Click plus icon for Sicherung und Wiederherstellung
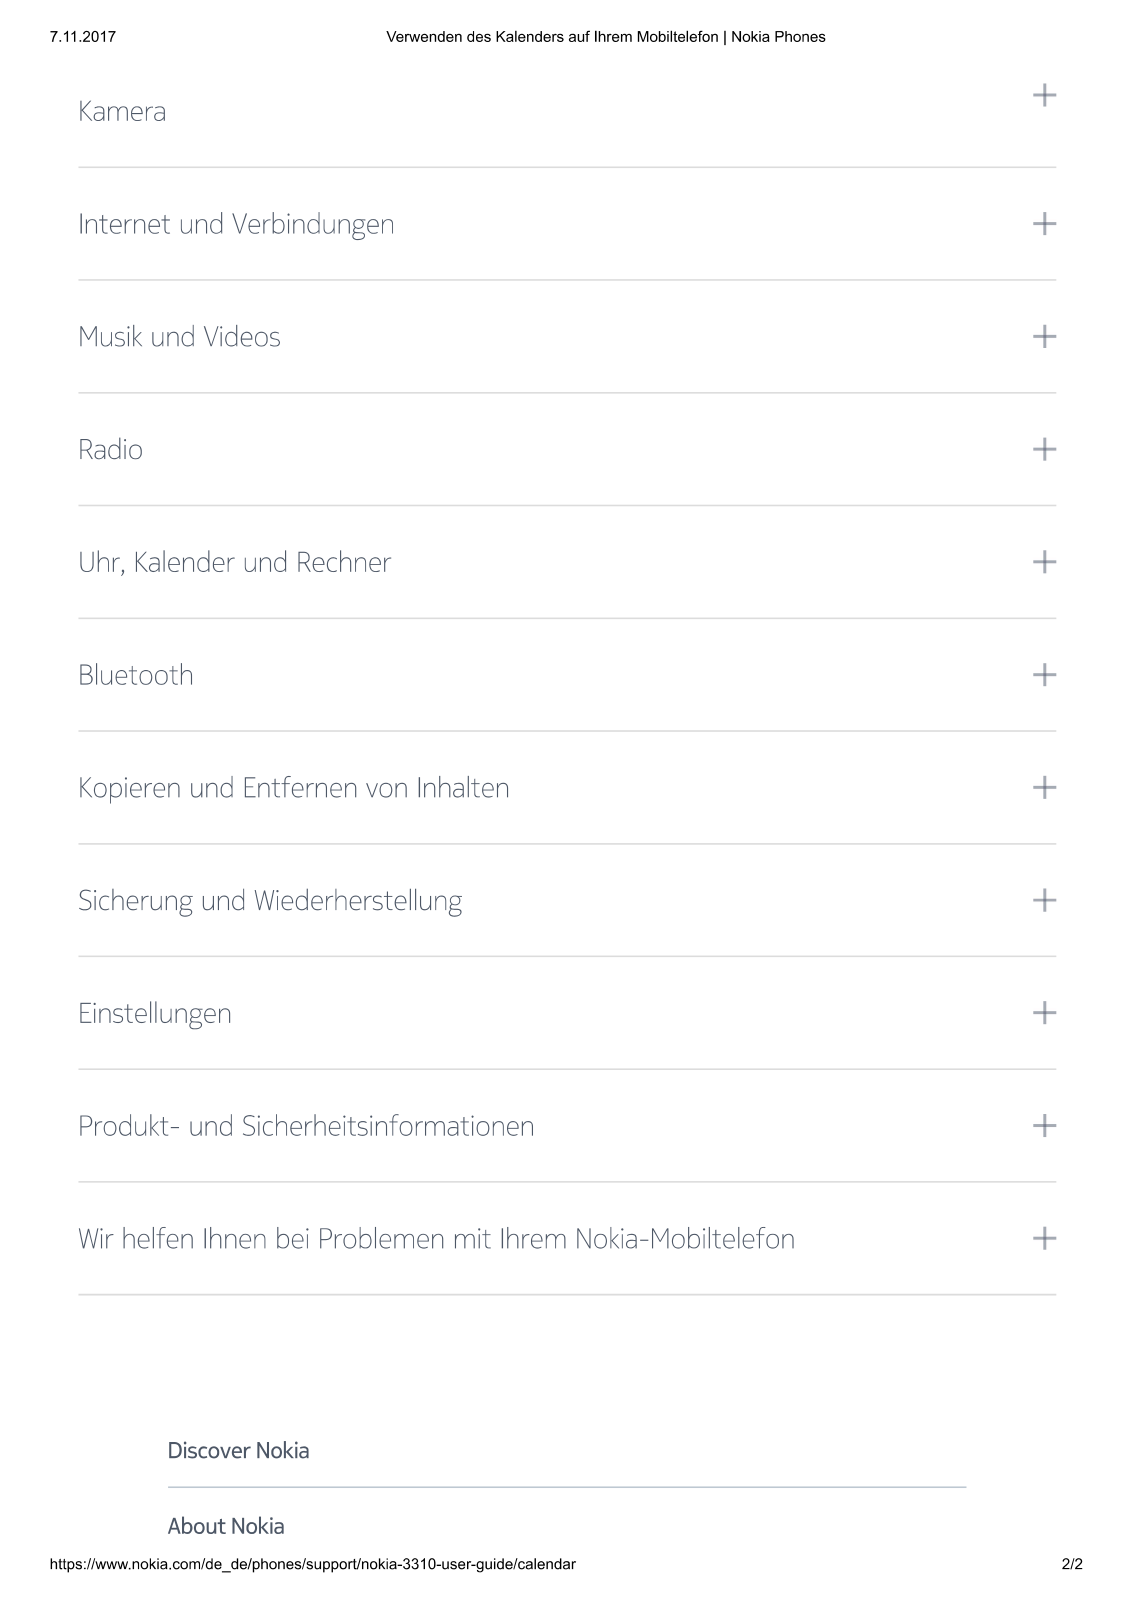Viewport: 1132px width, 1601px height. pos(1044,900)
